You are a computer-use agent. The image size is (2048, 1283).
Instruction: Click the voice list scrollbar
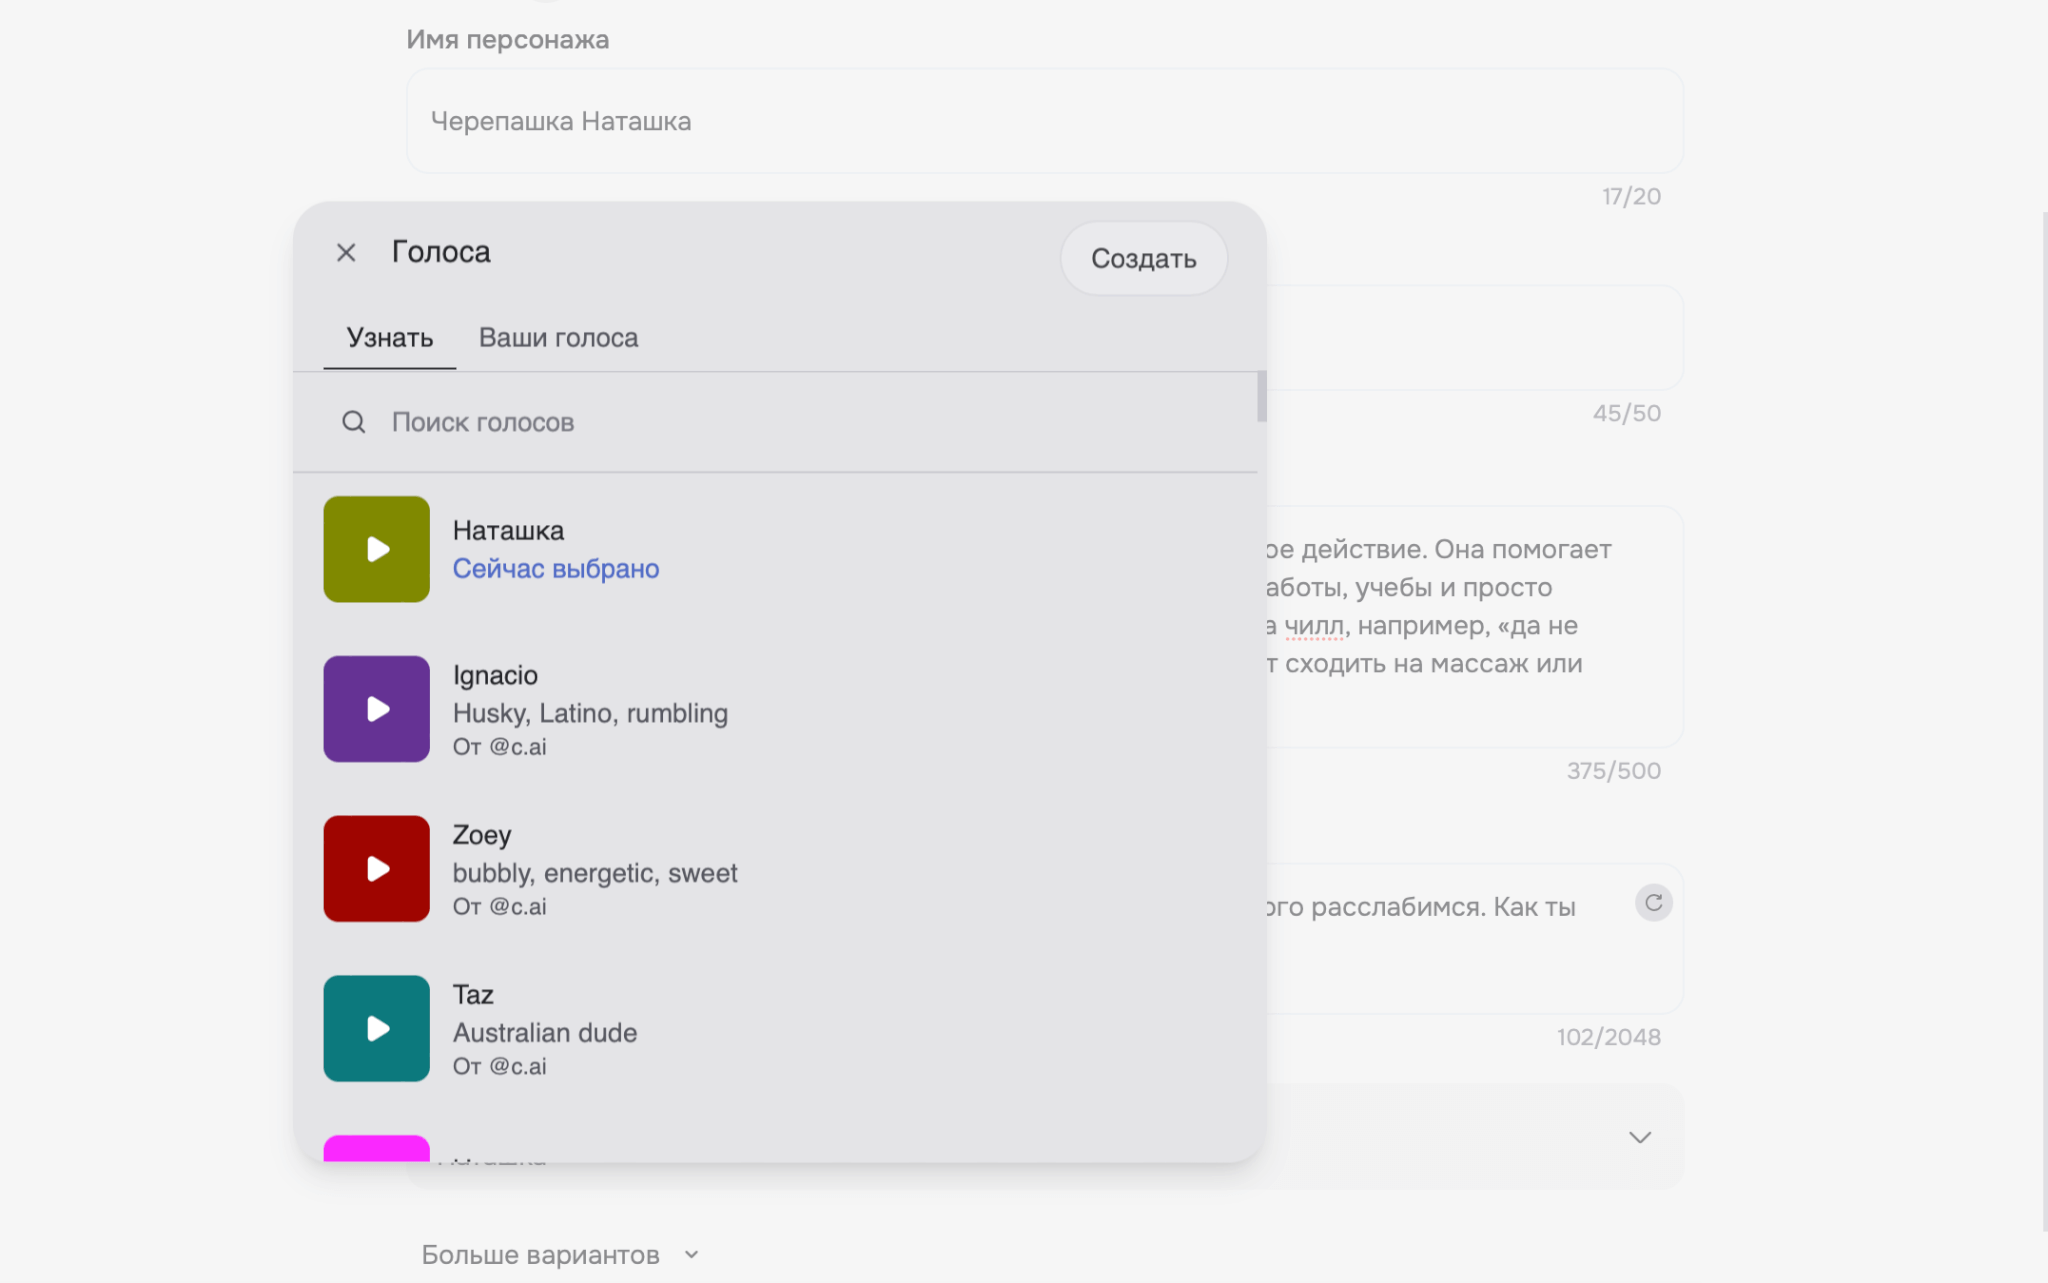click(x=1262, y=397)
